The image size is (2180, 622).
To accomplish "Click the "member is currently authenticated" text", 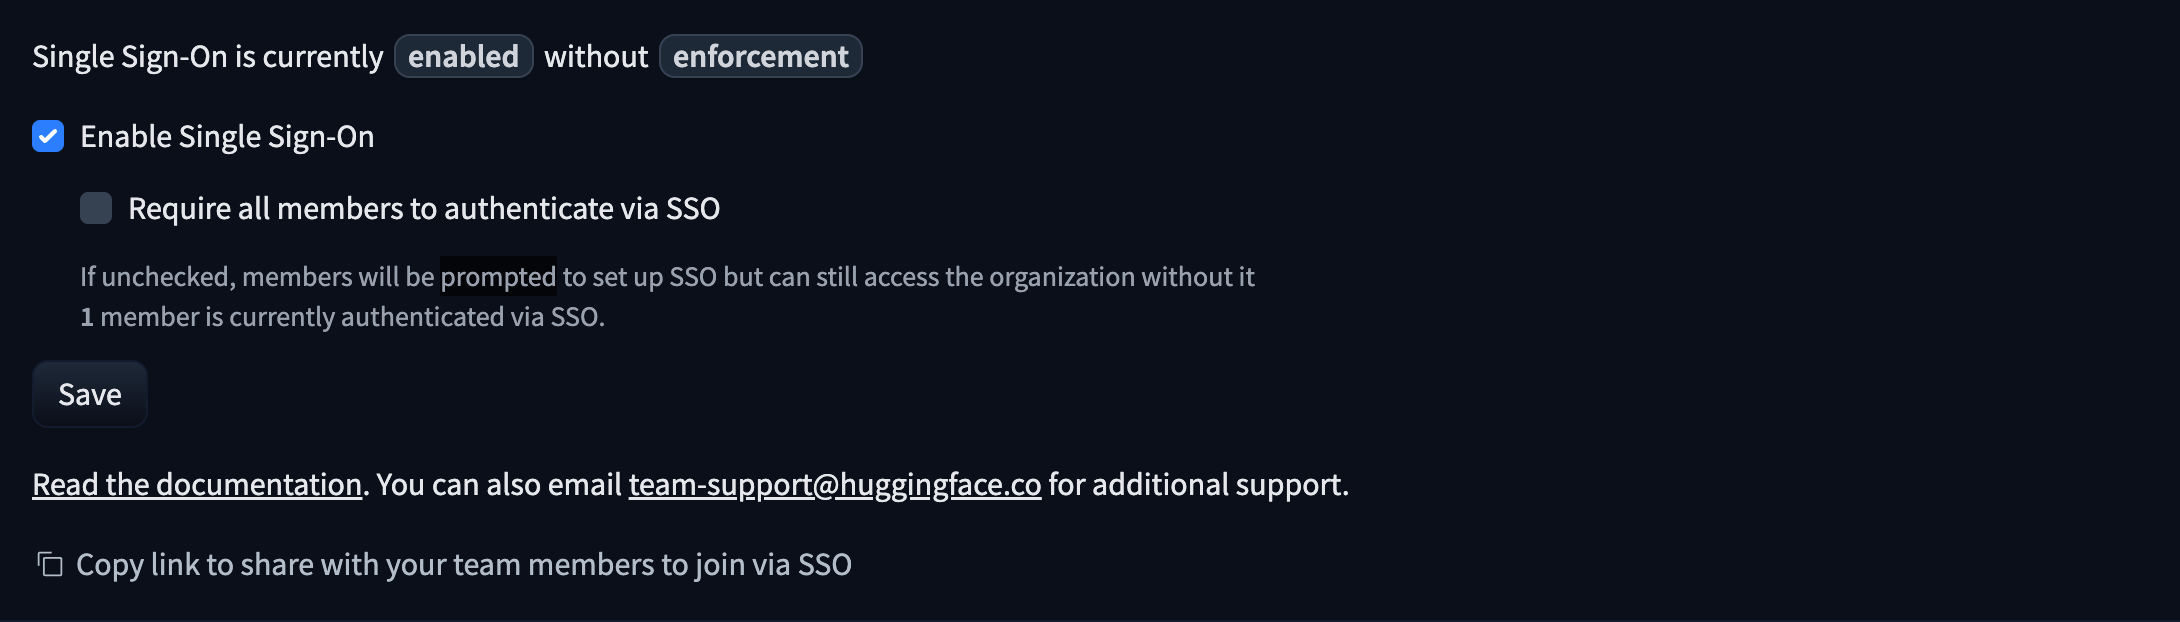I will pos(352,317).
